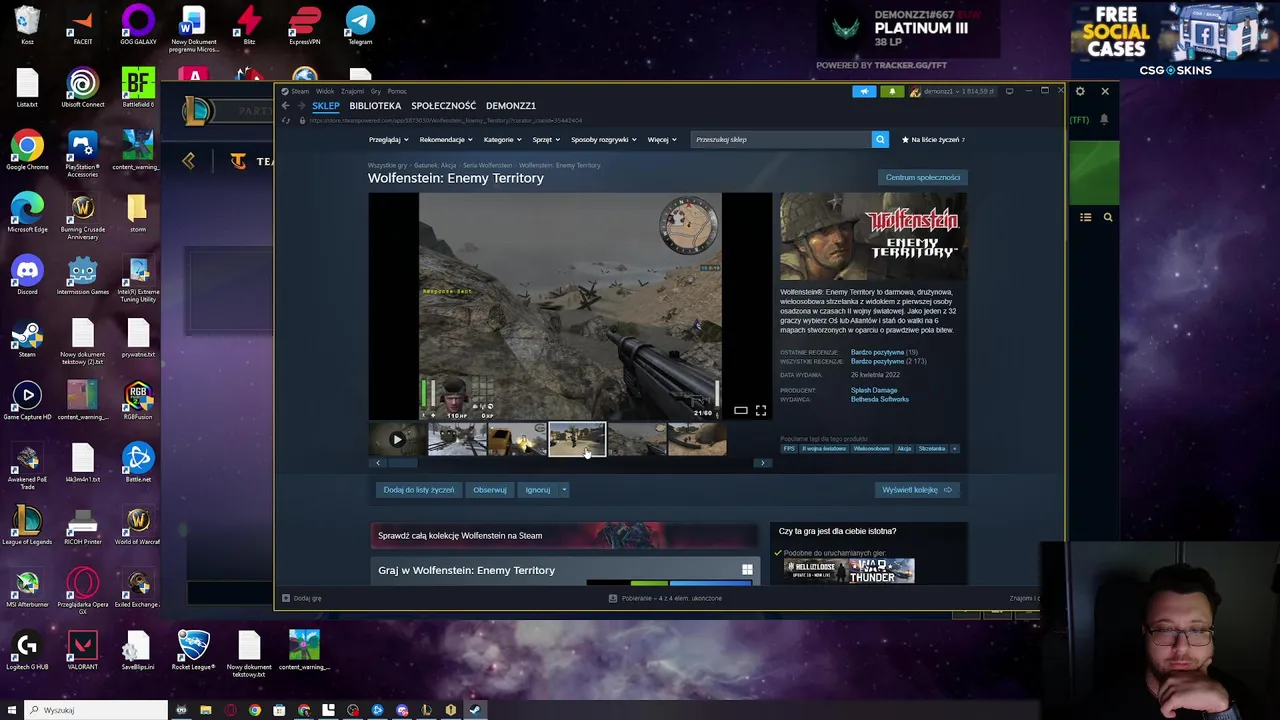The width and height of the screenshot is (1280, 720).
Task: Launch GOG Galaxy desktop shortcut
Action: [138, 25]
